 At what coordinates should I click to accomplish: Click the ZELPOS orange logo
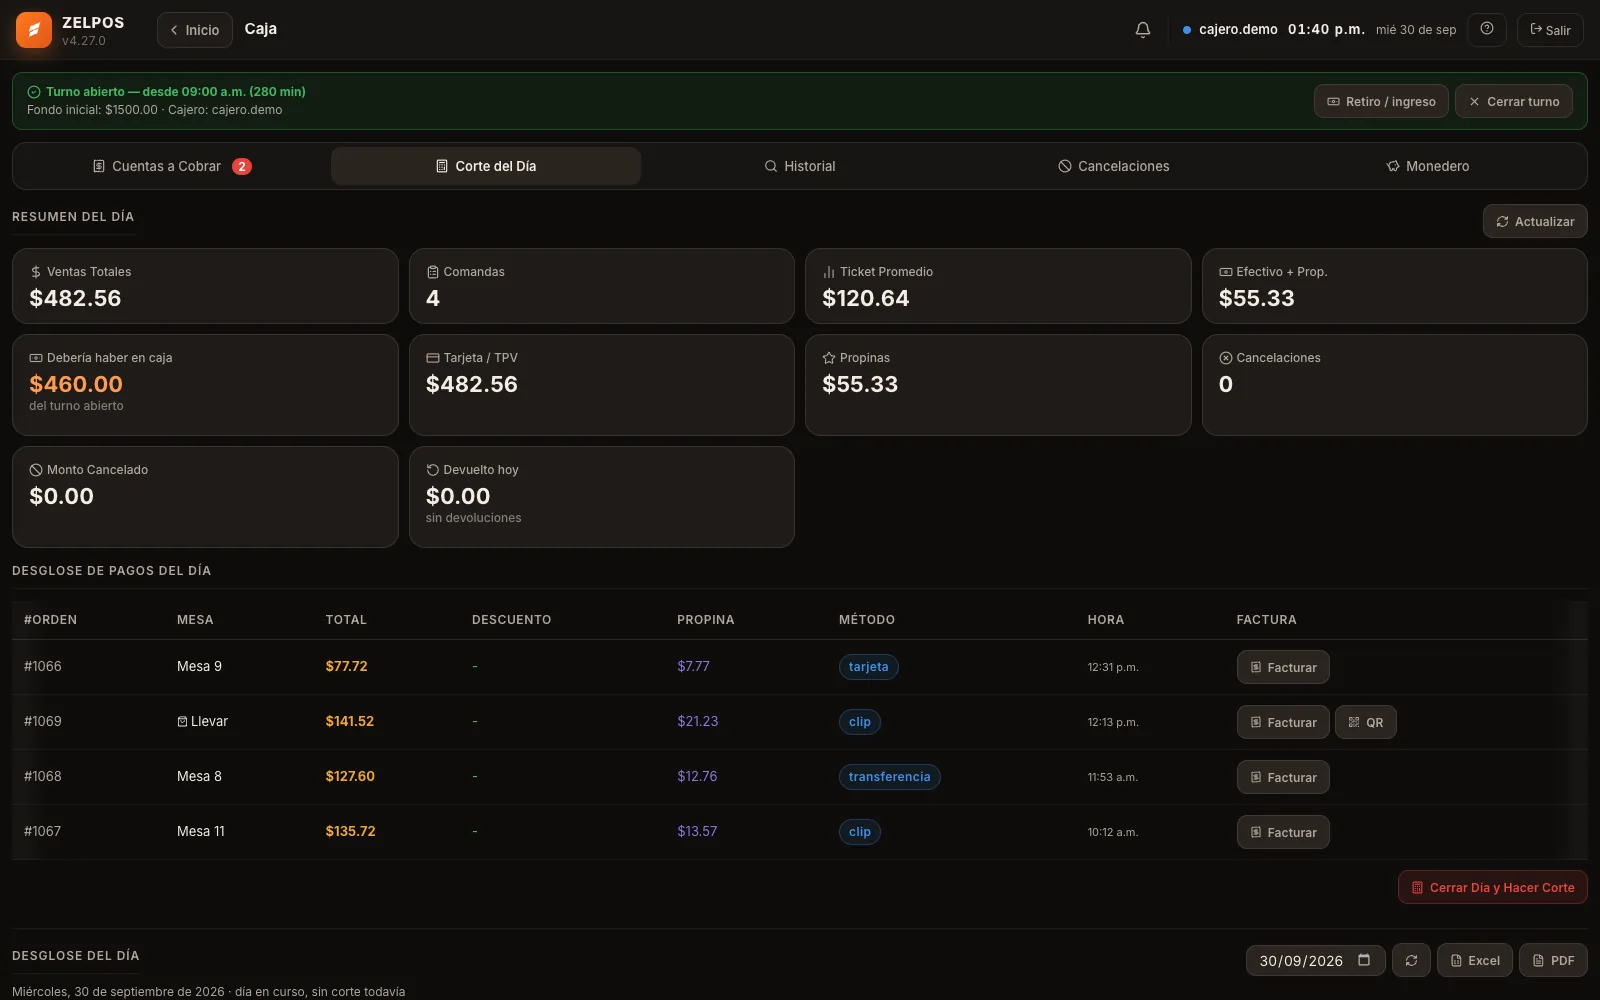(x=34, y=30)
